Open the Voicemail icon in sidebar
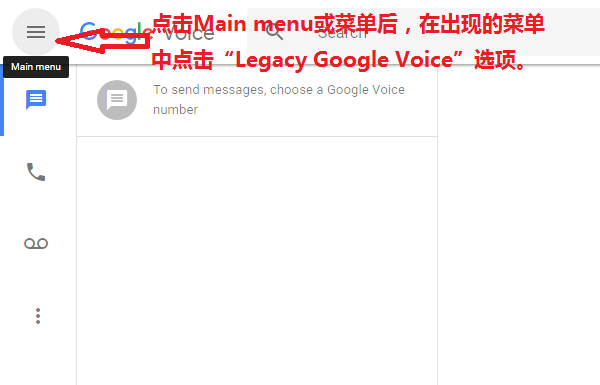The image size is (600, 385). point(36,243)
